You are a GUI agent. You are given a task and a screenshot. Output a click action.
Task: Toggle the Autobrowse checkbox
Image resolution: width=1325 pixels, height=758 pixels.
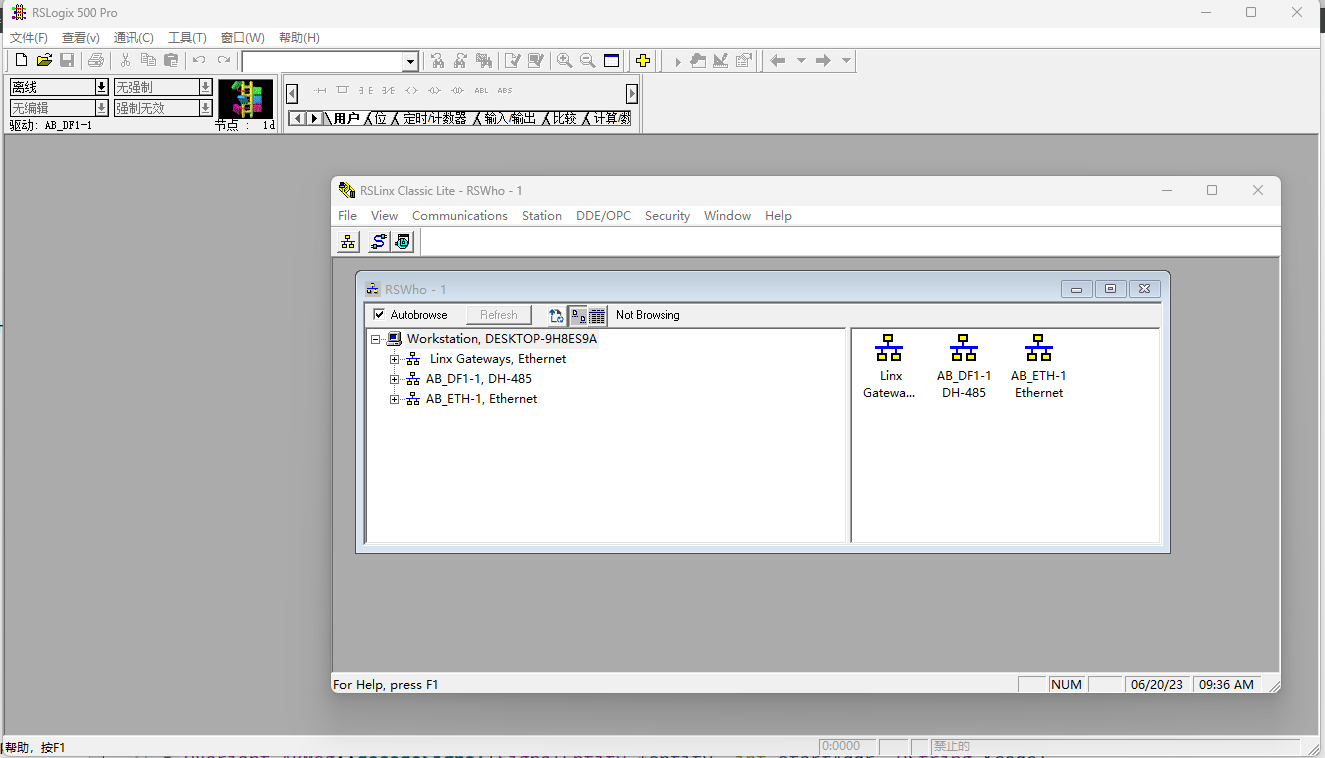379,315
